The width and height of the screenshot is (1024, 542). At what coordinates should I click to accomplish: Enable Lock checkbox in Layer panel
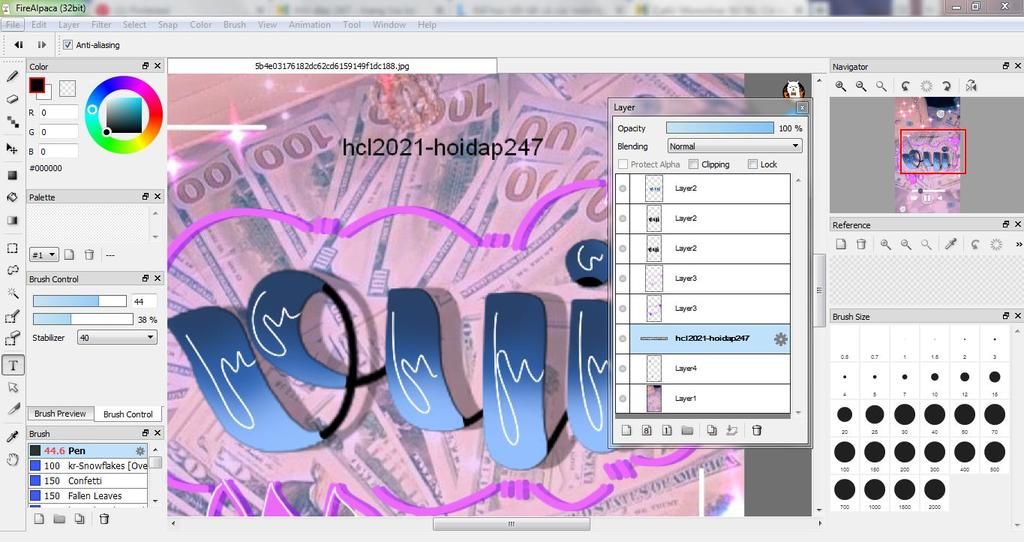(753, 165)
